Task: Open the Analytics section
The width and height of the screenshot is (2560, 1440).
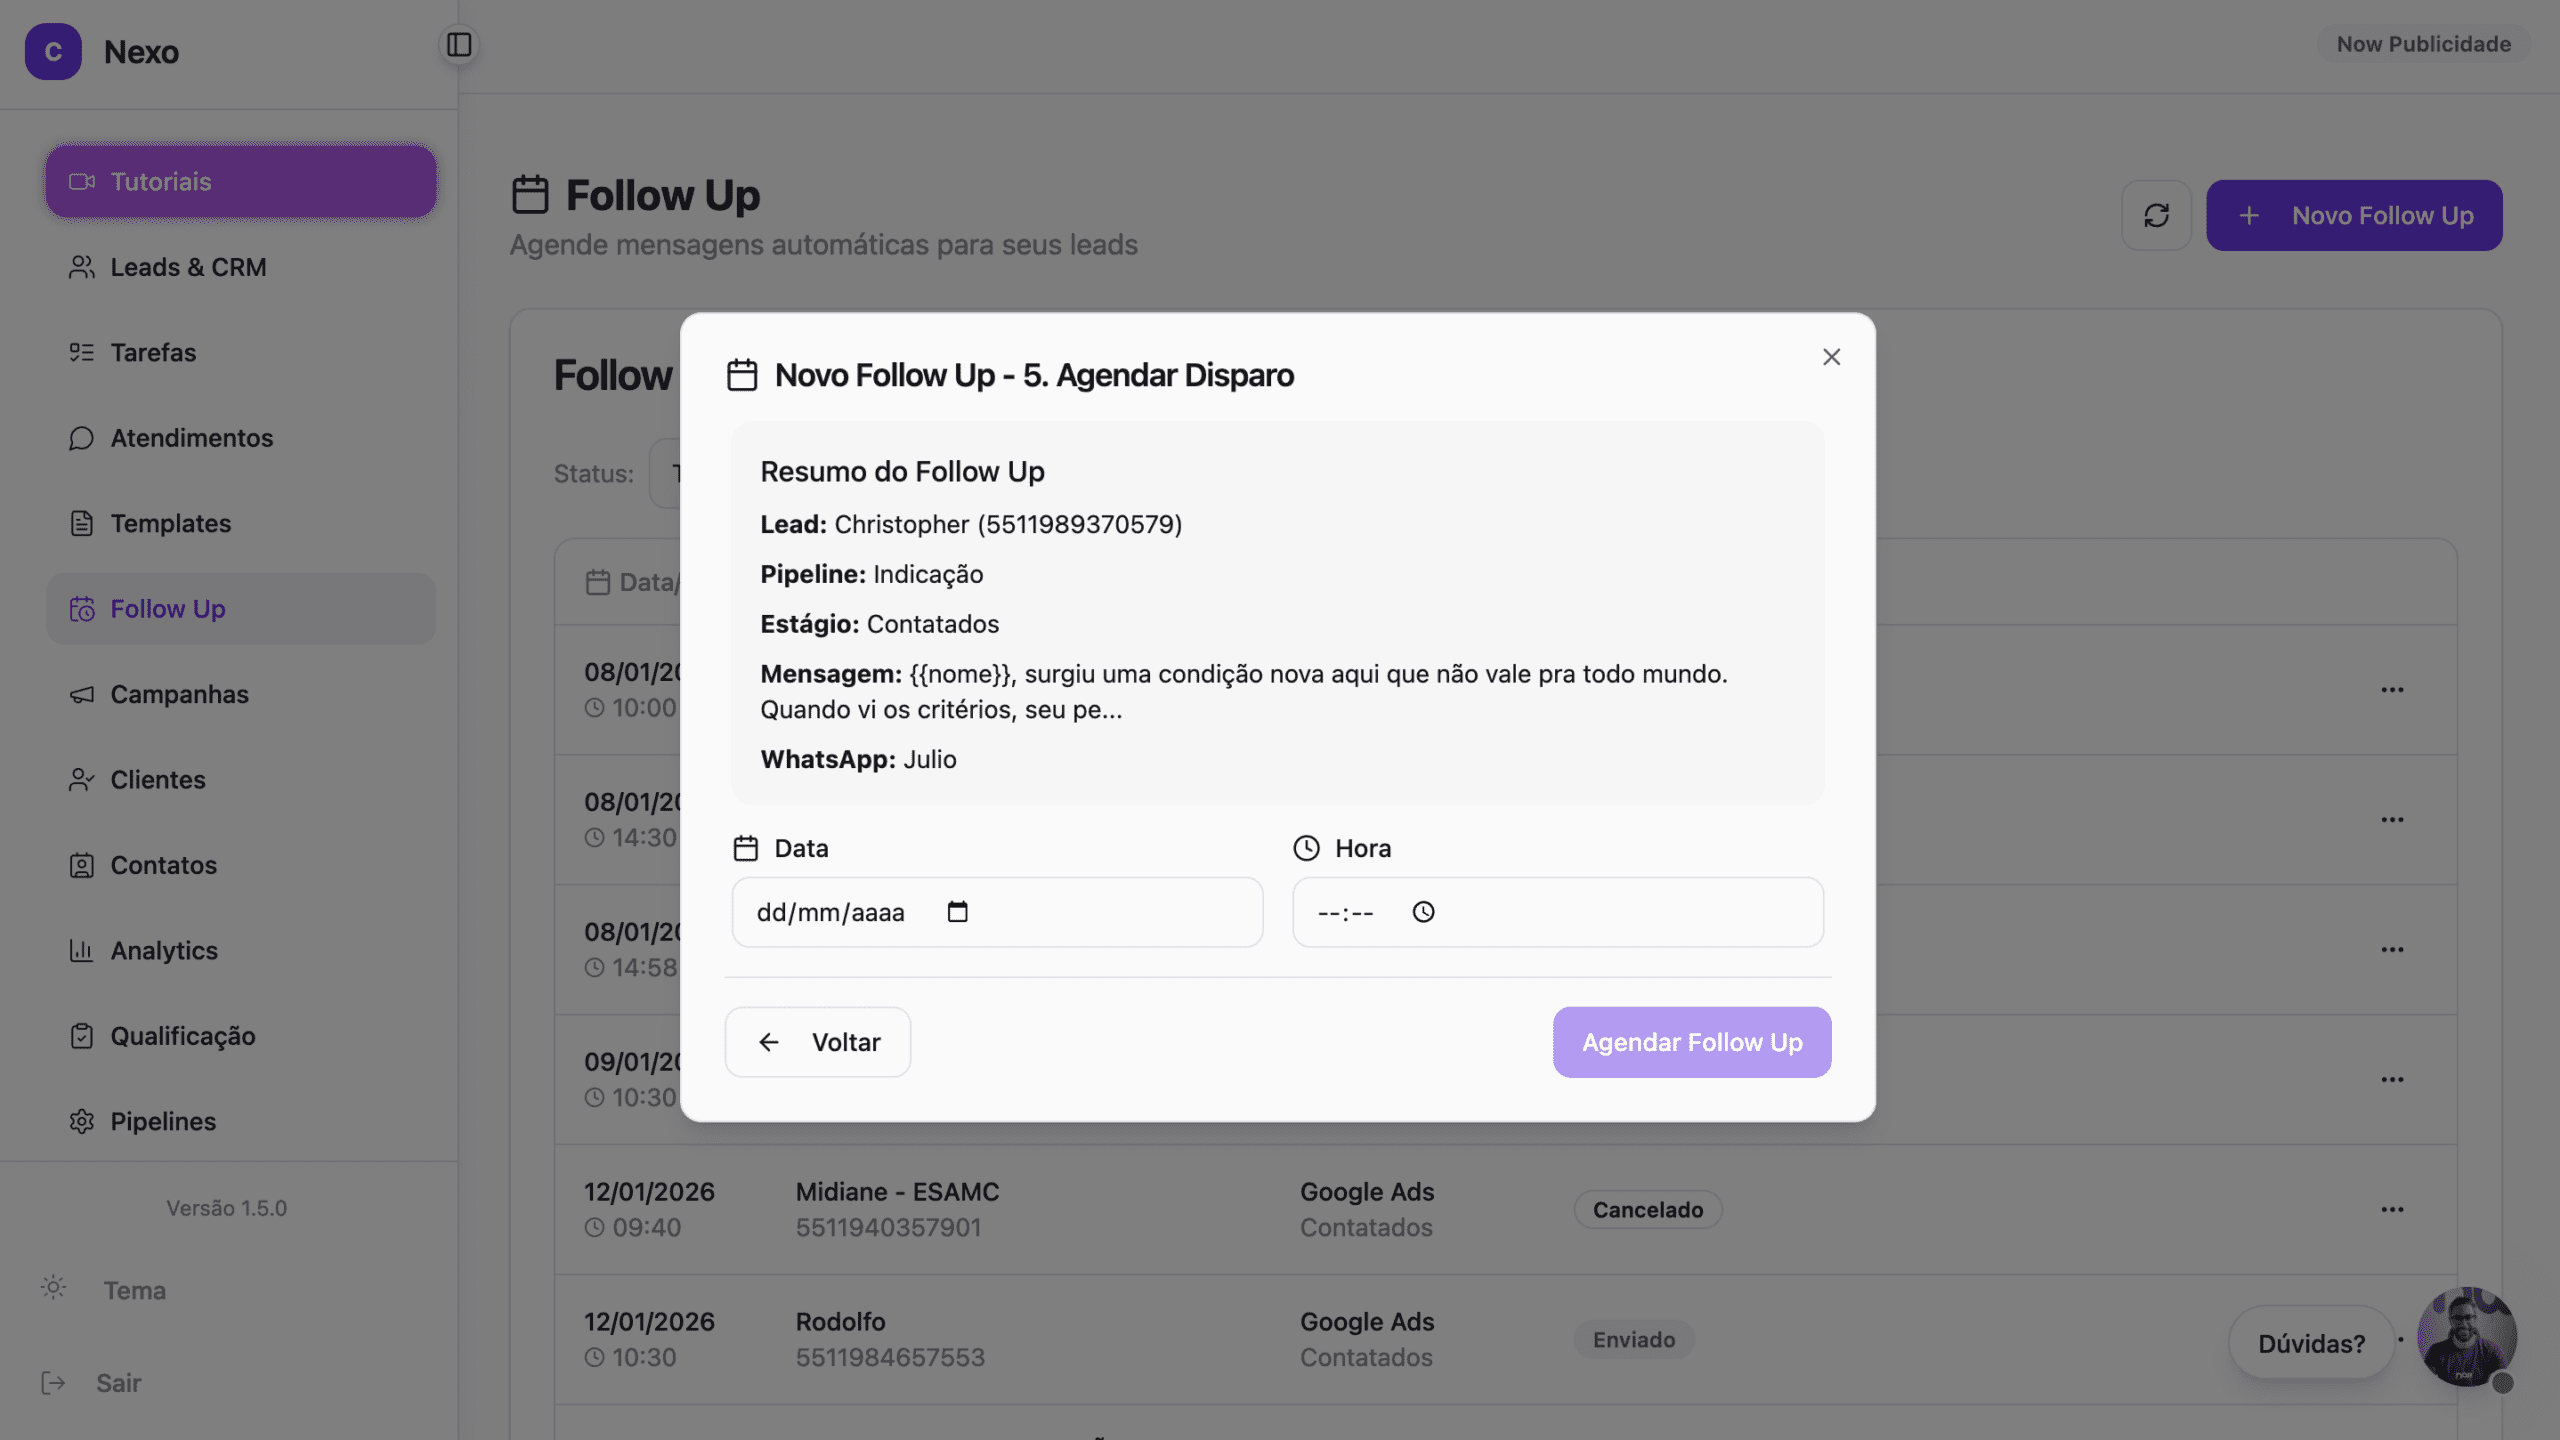Action: point(164,951)
